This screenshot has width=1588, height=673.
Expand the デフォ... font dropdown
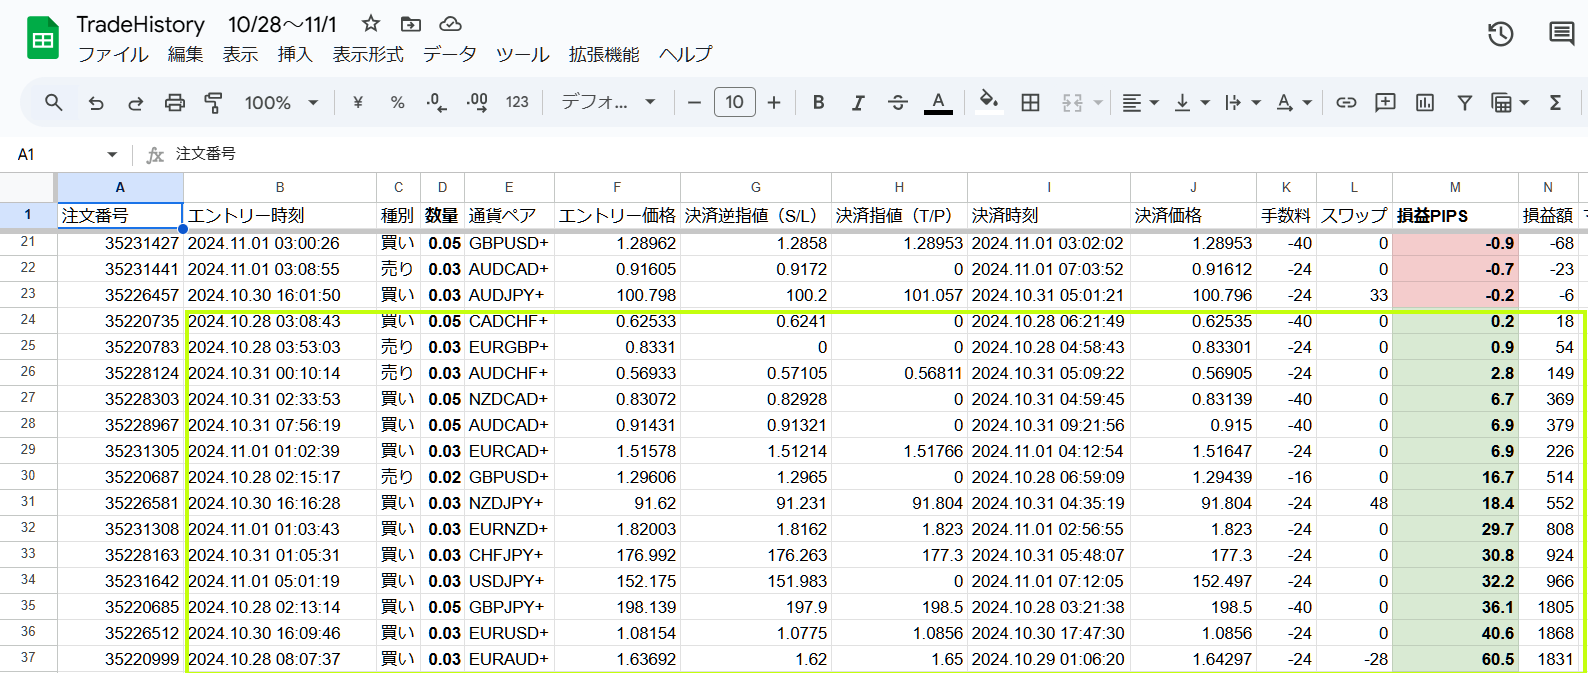tap(608, 102)
